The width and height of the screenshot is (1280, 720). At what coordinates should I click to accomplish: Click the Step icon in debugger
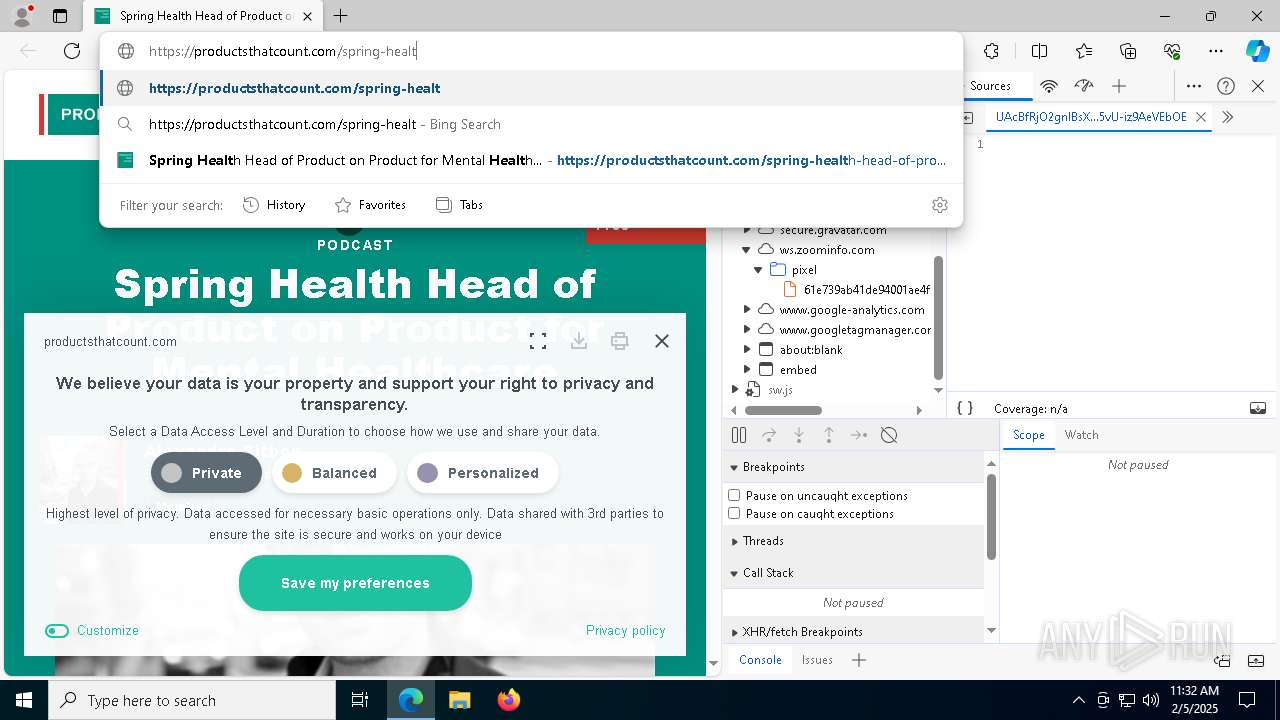[x=859, y=435]
